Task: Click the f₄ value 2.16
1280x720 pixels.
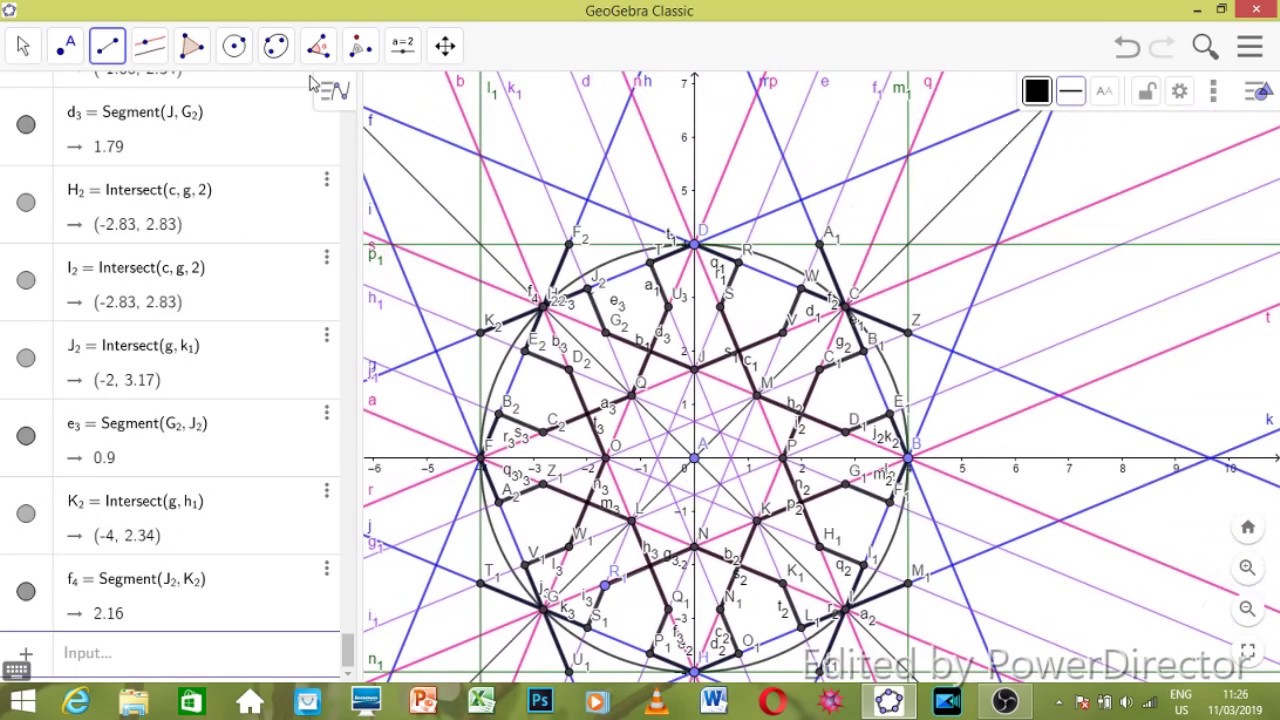Action: [x=108, y=614]
